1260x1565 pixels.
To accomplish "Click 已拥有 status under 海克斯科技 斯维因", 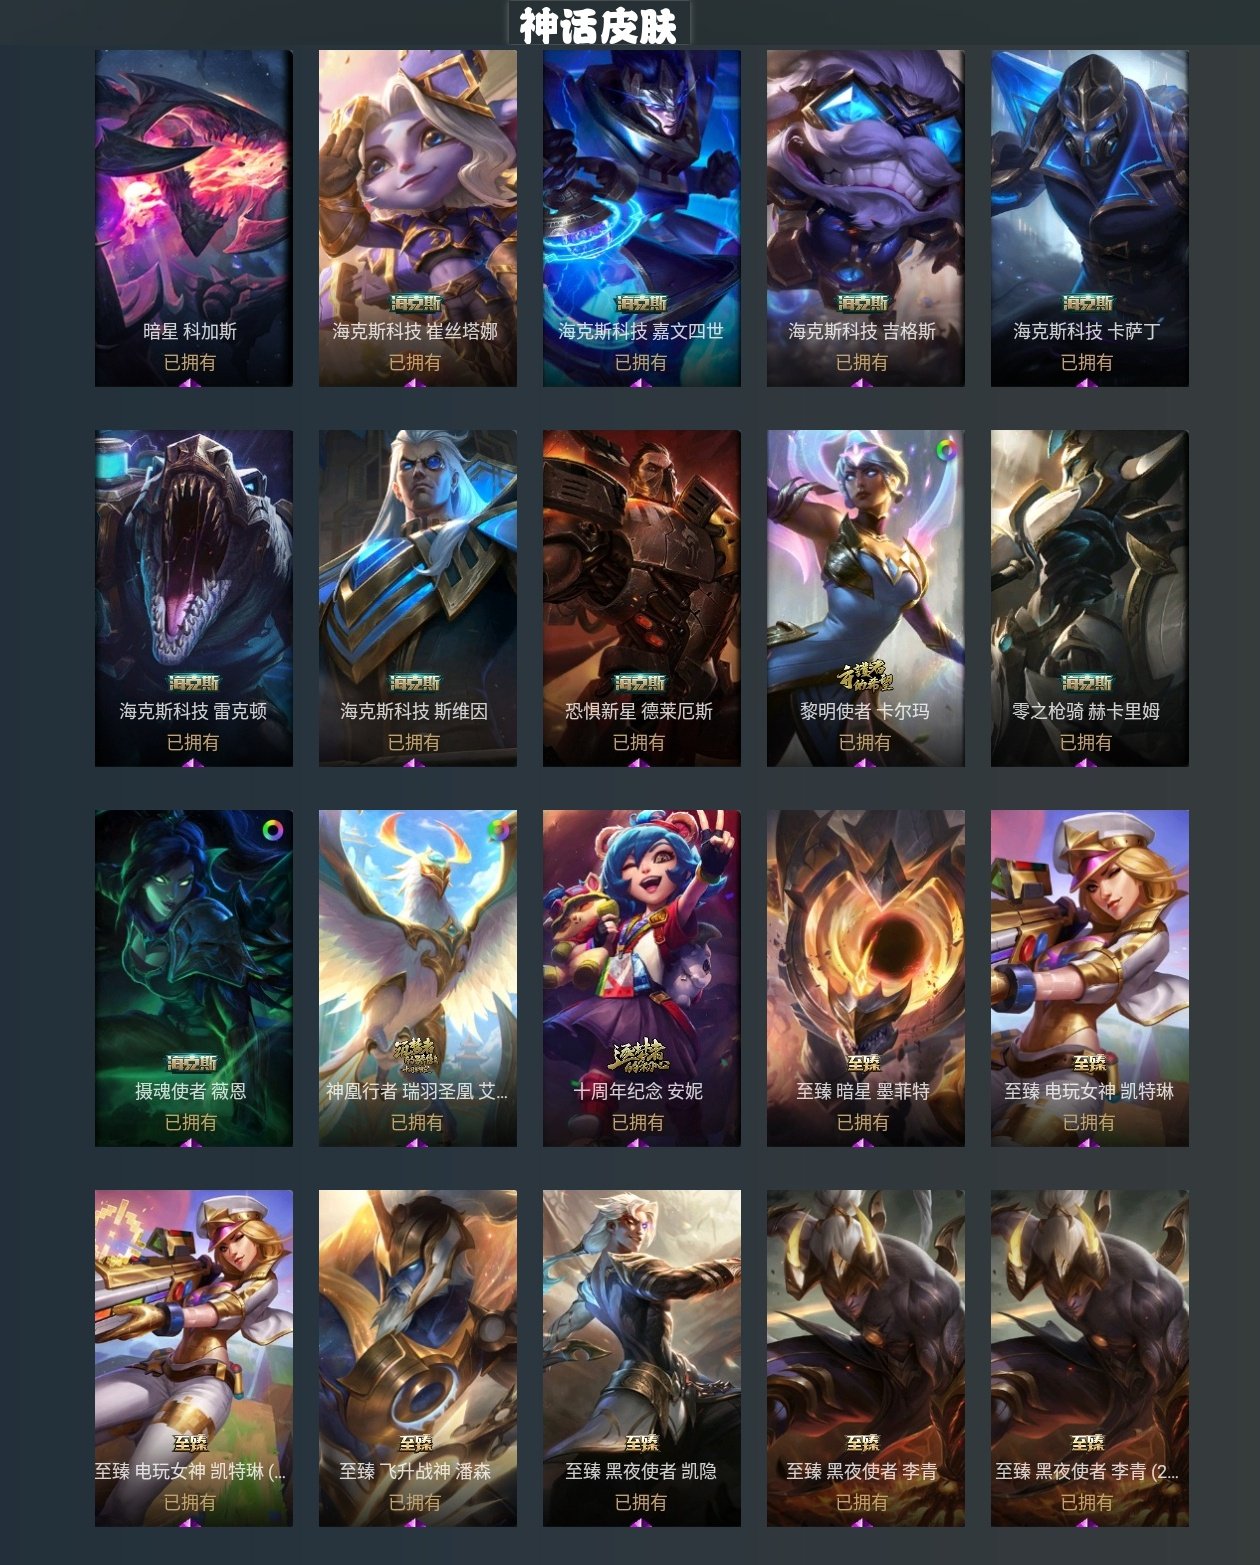I will (x=413, y=742).
